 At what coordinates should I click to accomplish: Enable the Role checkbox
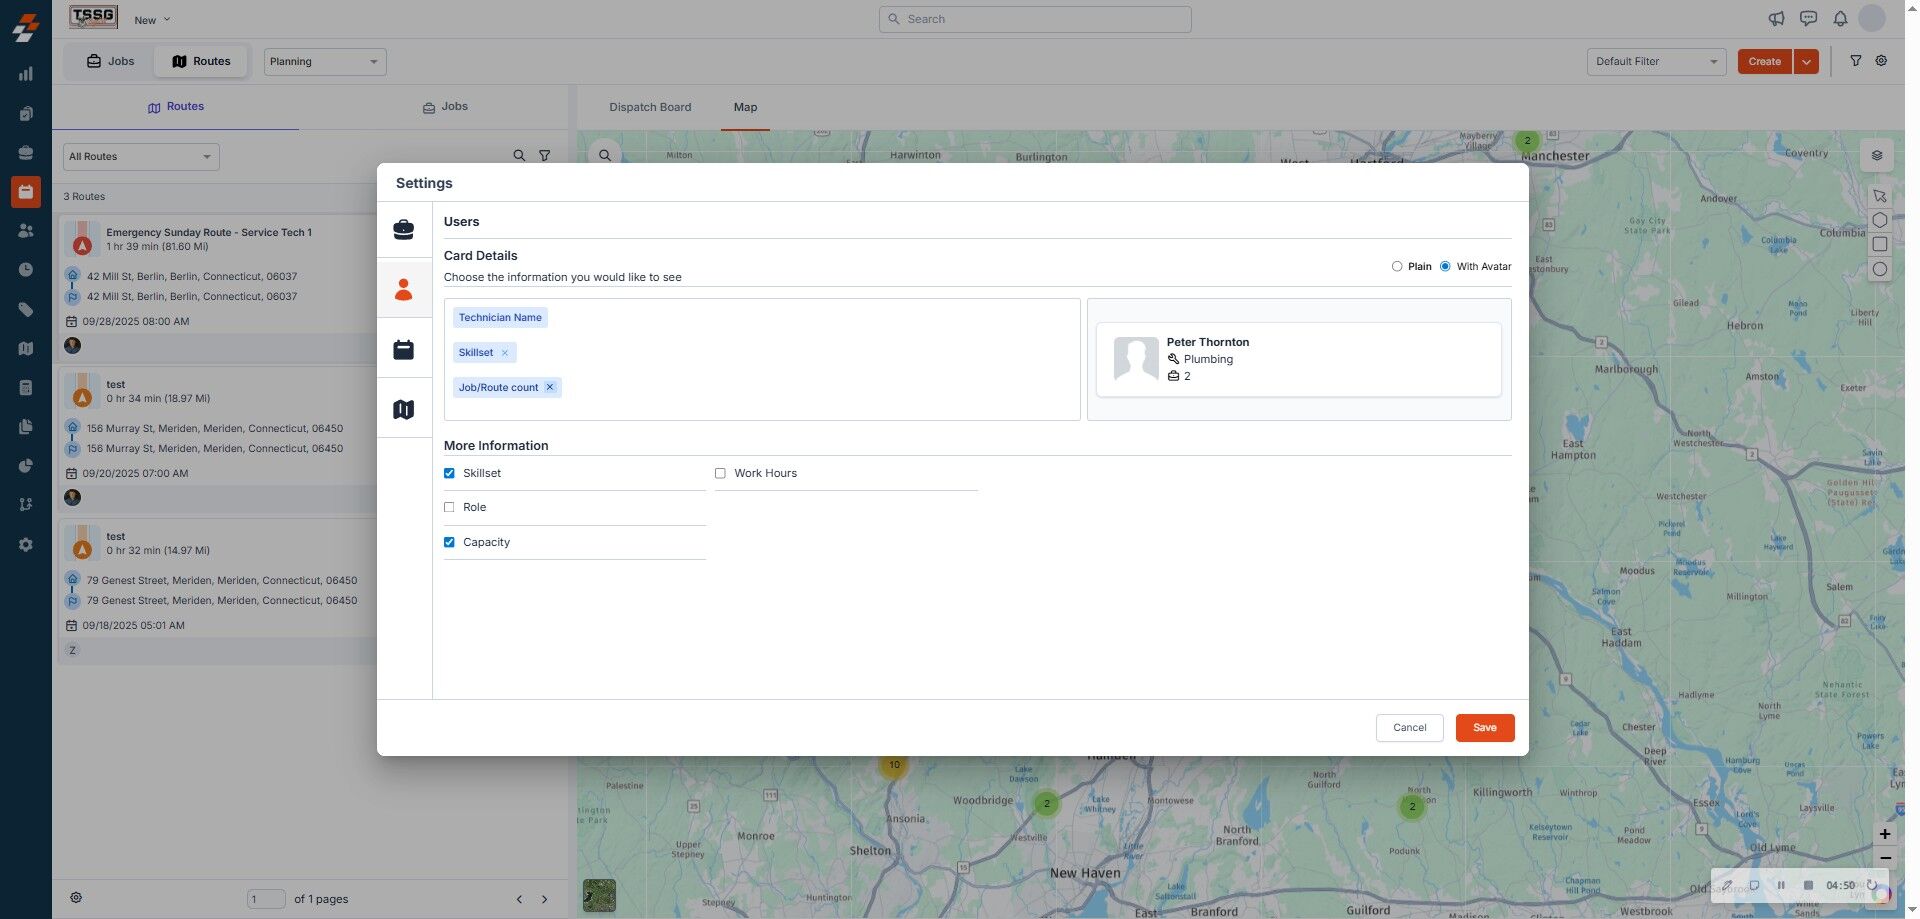449,507
